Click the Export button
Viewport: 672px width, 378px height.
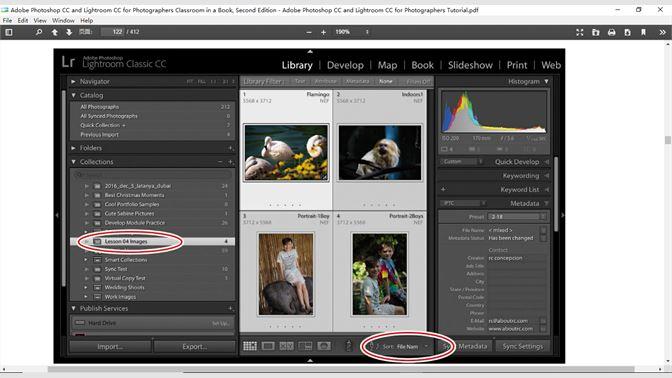click(x=195, y=346)
